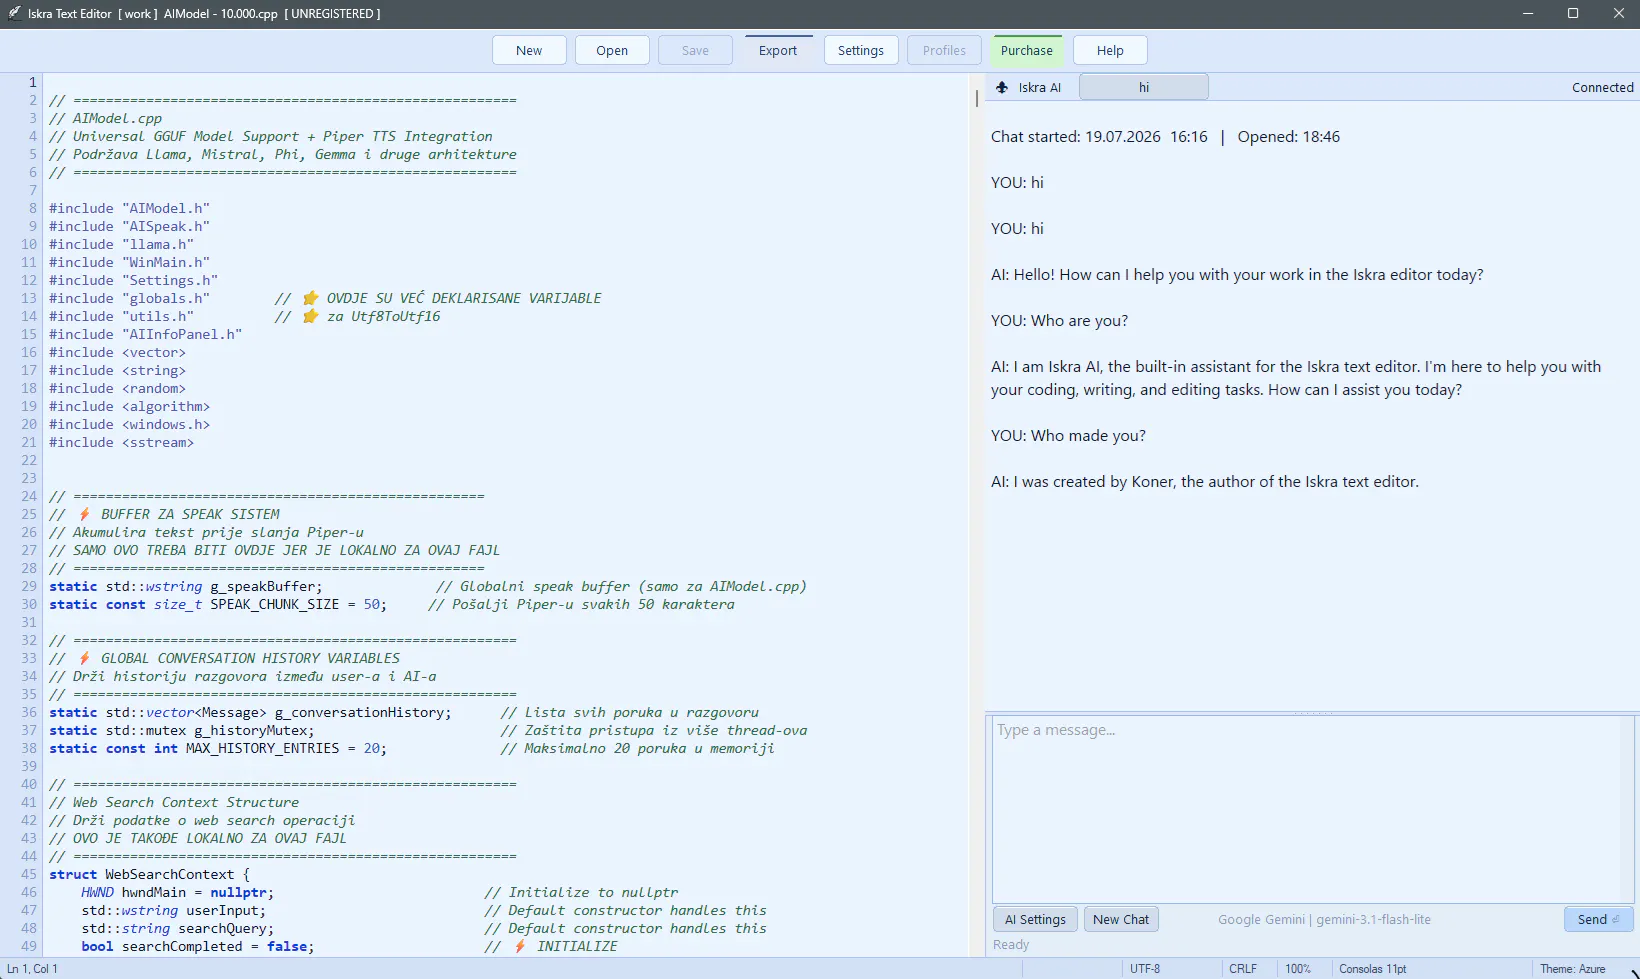
Task: Click the Iskra feather icon in title bar
Action: coord(14,13)
